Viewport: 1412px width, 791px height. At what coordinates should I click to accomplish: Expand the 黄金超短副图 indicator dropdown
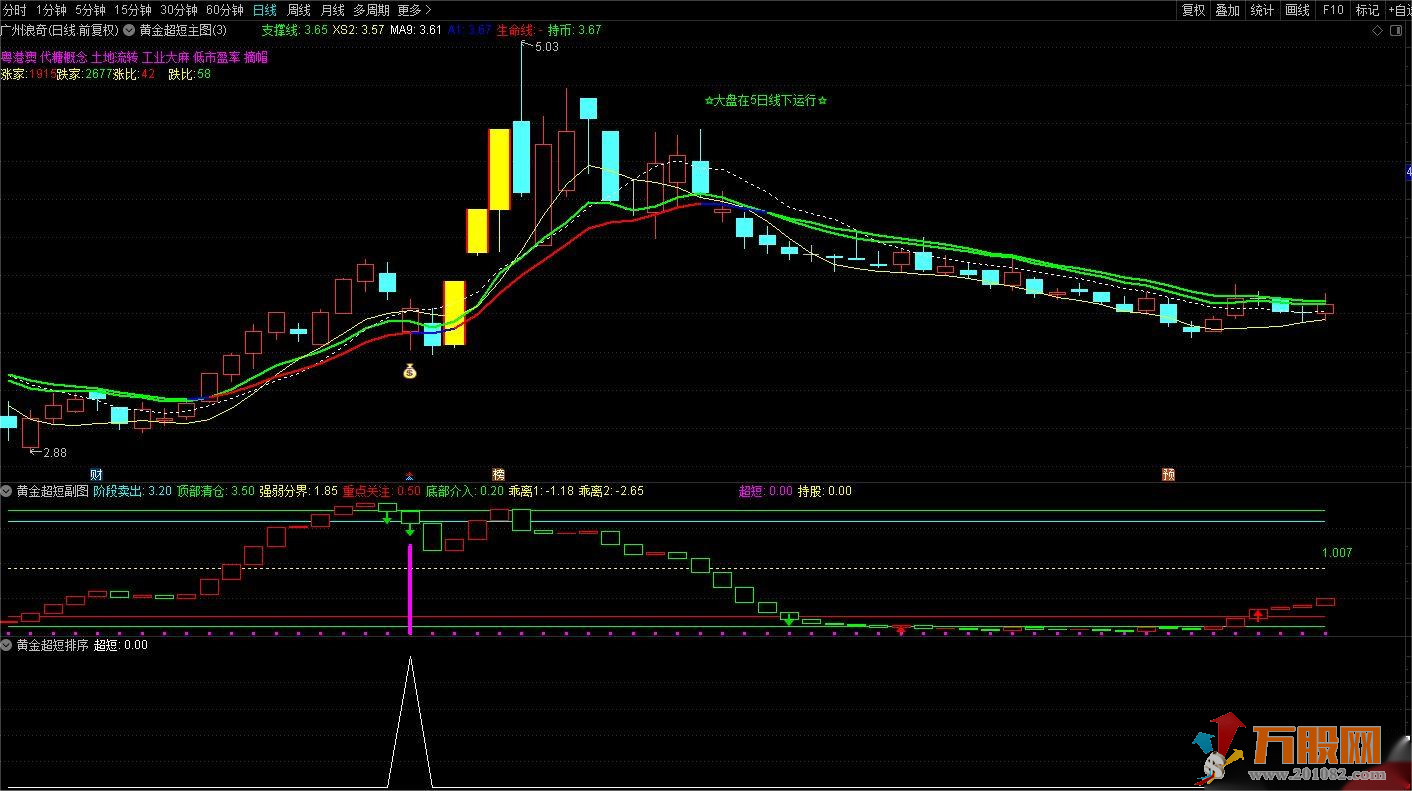pos(7,491)
